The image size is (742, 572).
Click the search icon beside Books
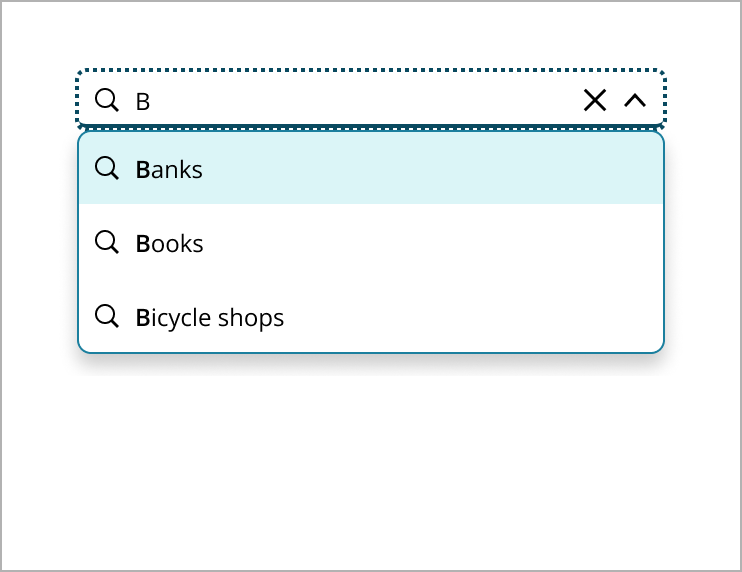tap(106, 242)
